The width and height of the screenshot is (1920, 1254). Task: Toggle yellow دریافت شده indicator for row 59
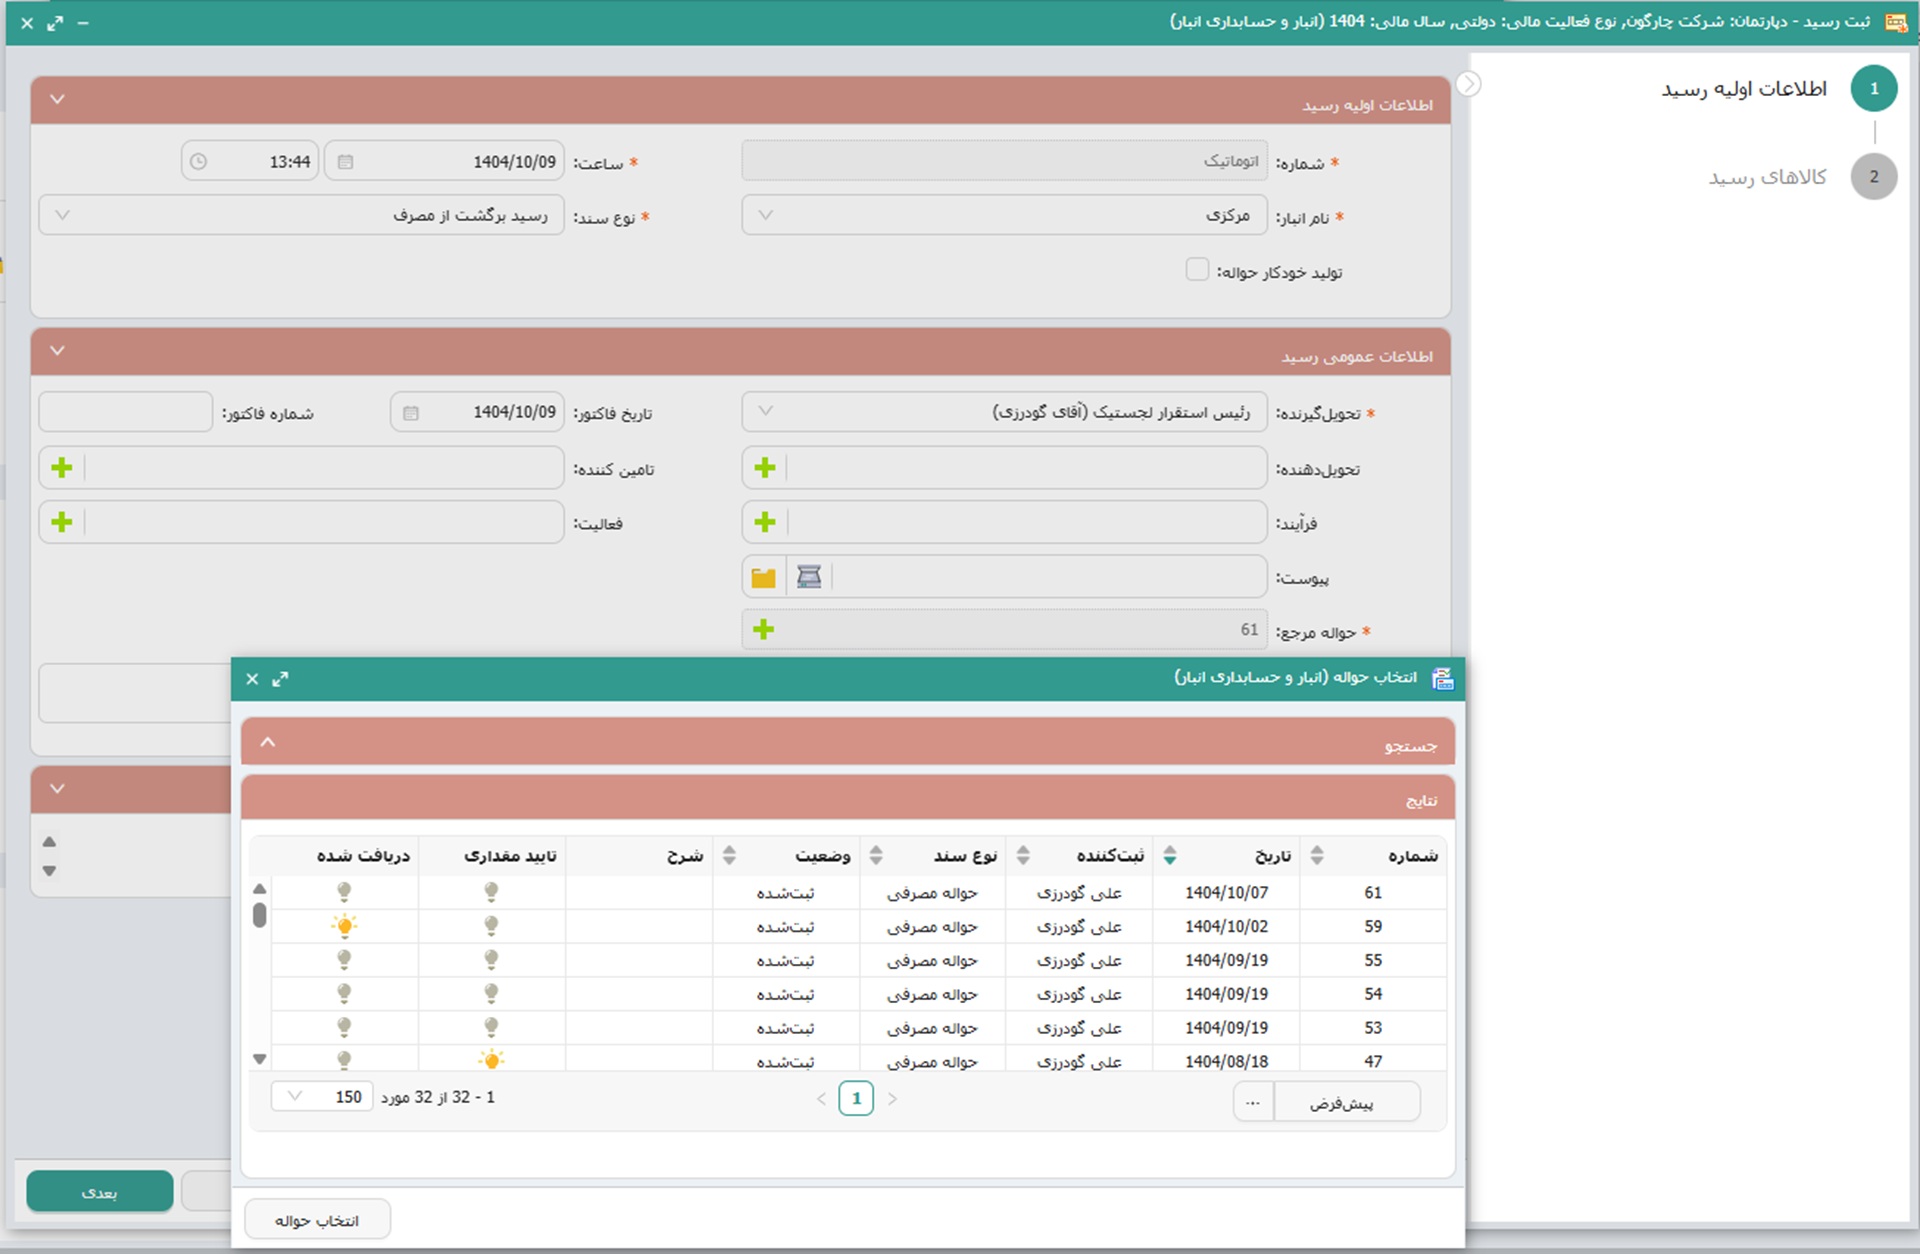344,926
